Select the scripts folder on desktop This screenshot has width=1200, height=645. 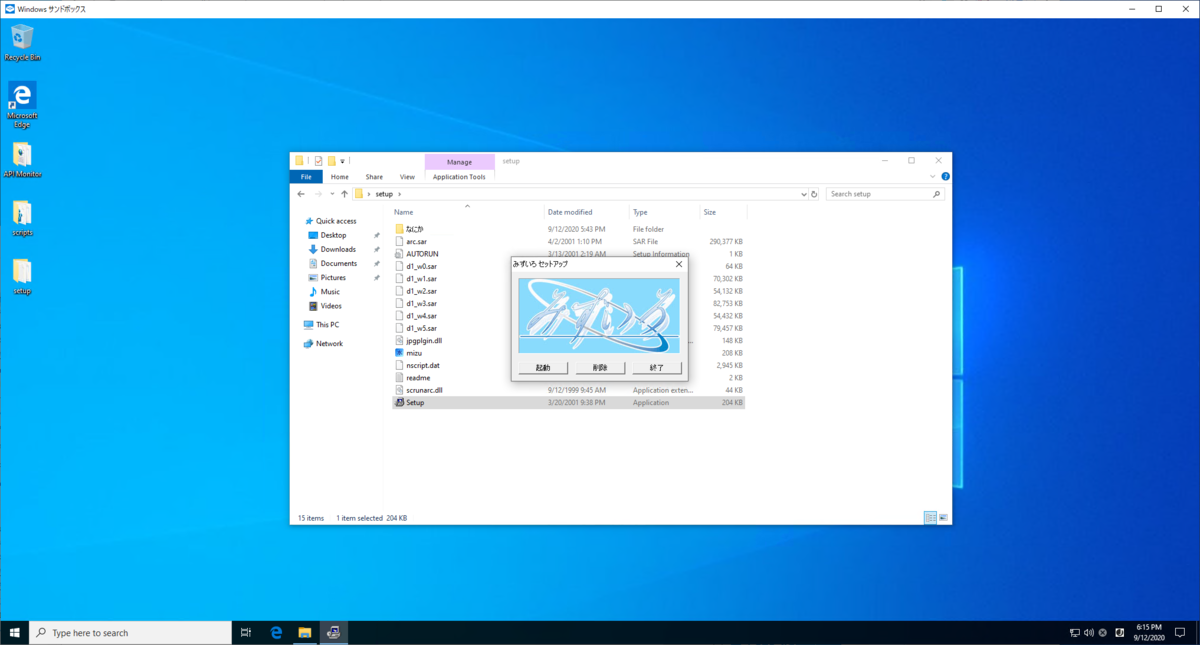pyautogui.click(x=22, y=218)
